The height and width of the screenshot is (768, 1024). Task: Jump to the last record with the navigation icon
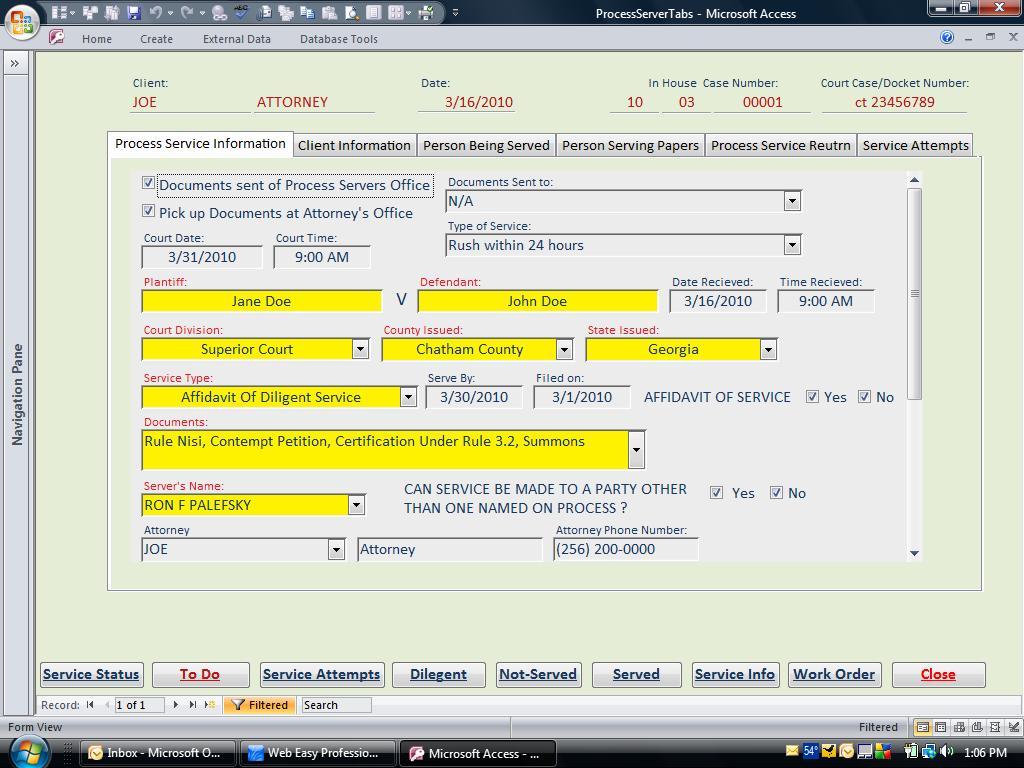[192, 705]
